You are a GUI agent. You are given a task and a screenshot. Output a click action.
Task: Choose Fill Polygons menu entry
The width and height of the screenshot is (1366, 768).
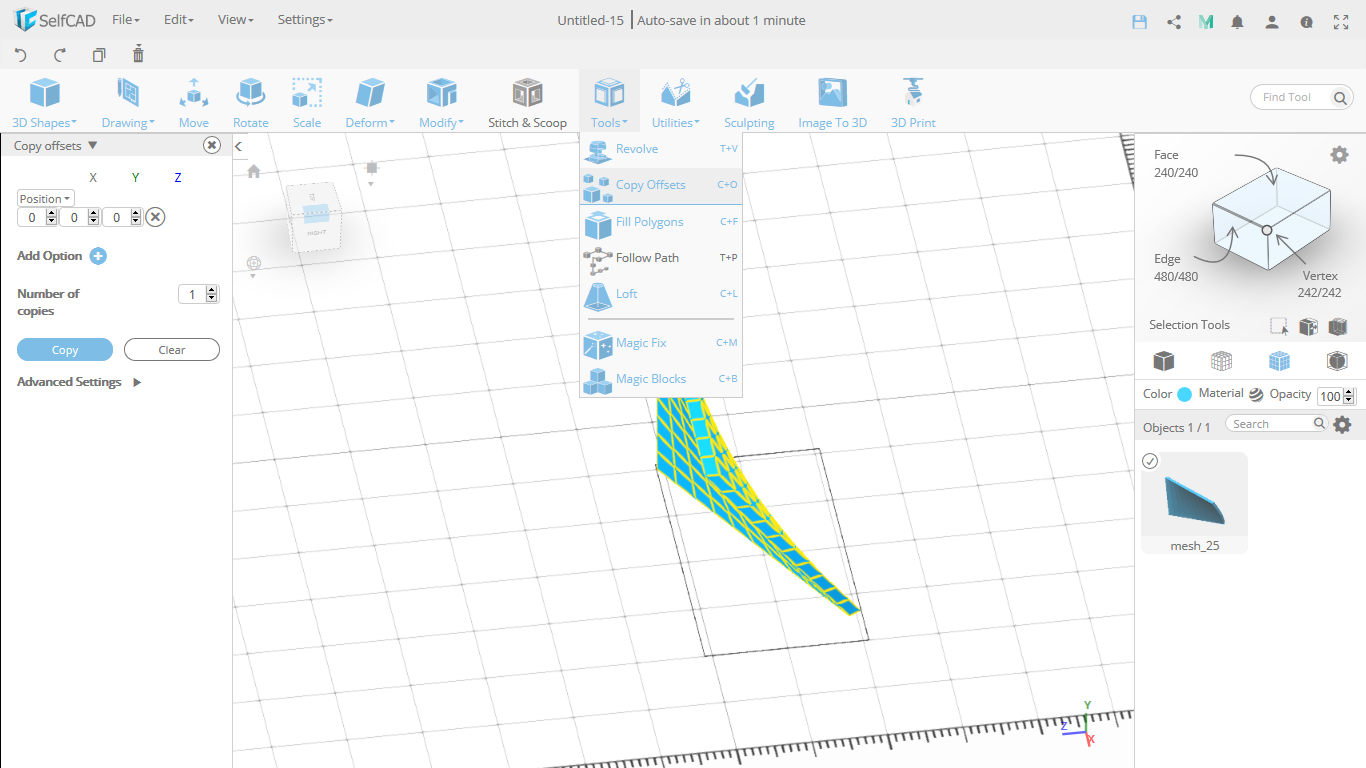(x=661, y=222)
